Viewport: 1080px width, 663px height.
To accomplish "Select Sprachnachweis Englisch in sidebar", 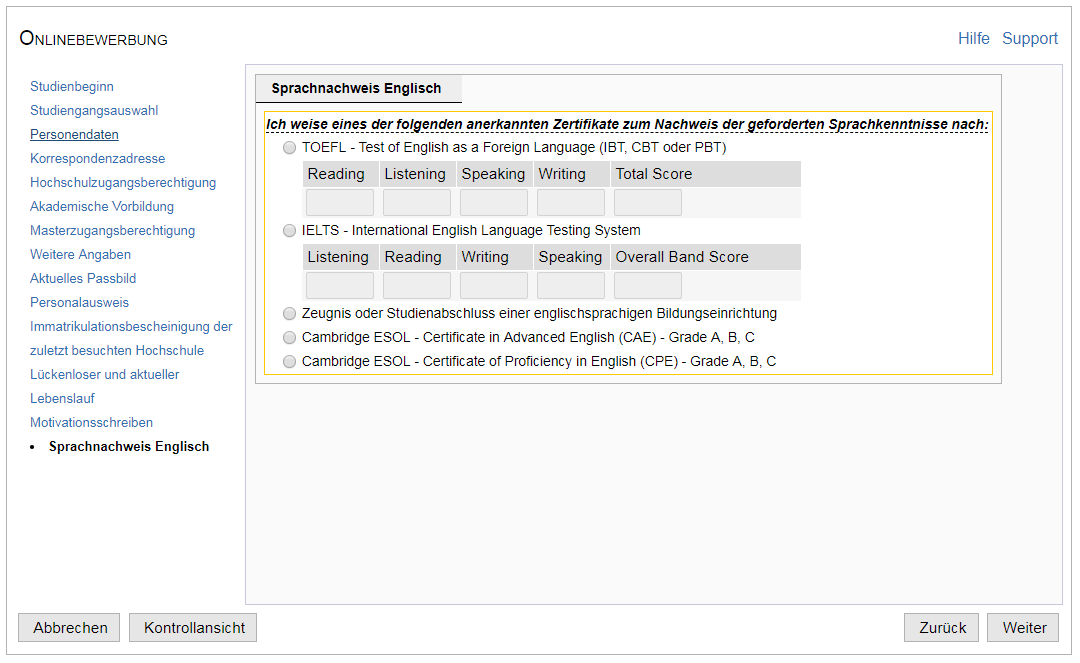I will tap(129, 447).
